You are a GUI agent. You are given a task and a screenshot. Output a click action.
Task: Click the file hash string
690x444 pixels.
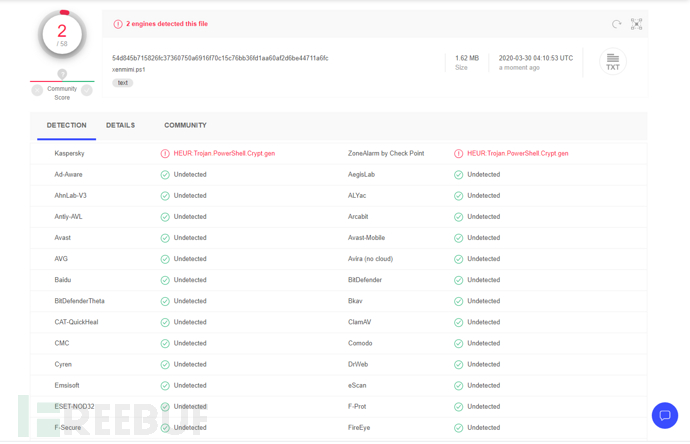(220, 58)
